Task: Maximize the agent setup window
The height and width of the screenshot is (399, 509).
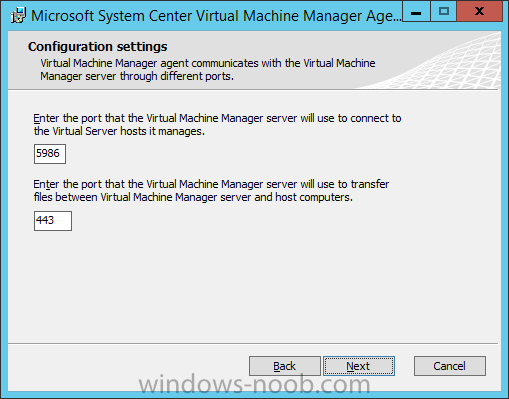Action: pyautogui.click(x=444, y=12)
